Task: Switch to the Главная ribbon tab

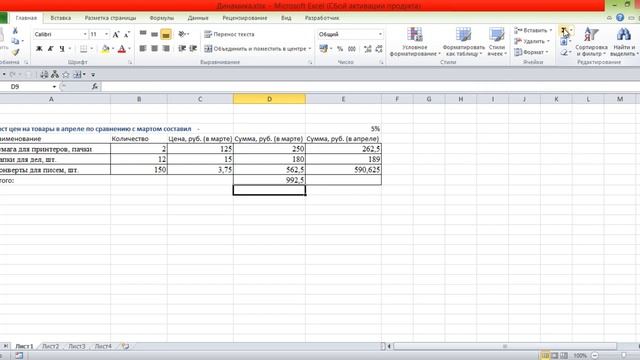Action: click(26, 18)
